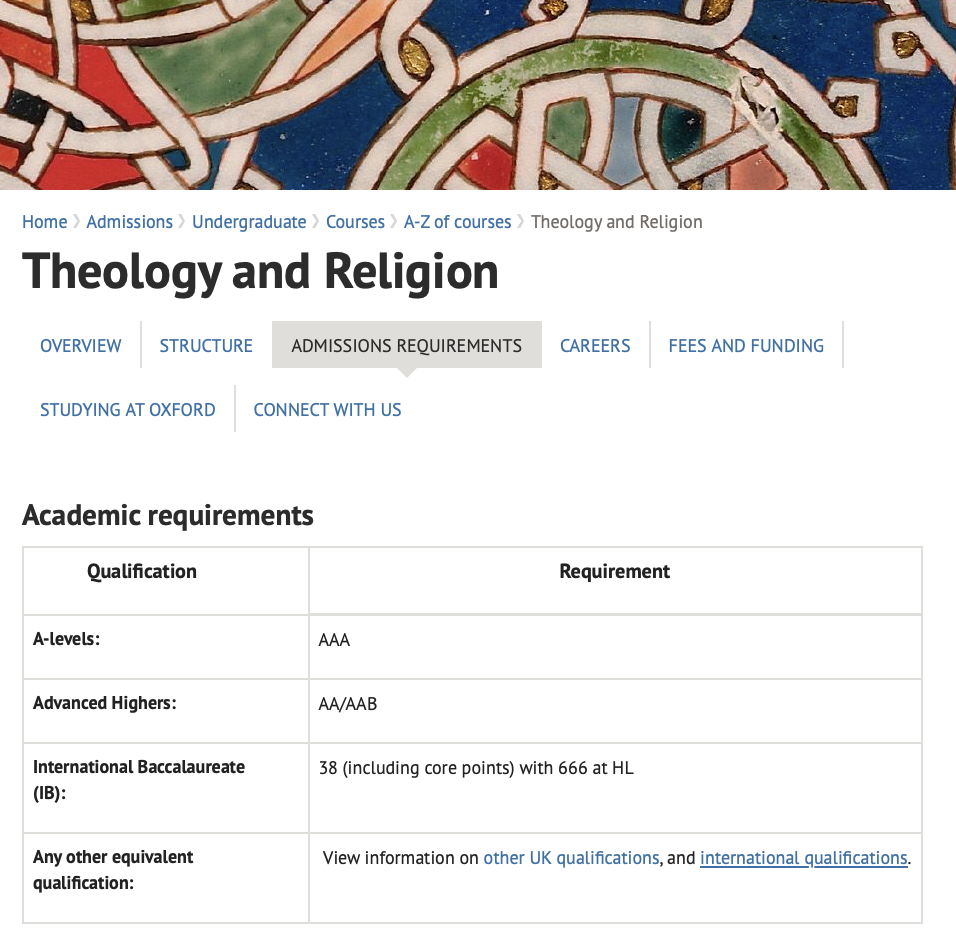Image resolution: width=956 pixels, height=937 pixels.
Task: Click the decorative banner image
Action: (x=478, y=94)
